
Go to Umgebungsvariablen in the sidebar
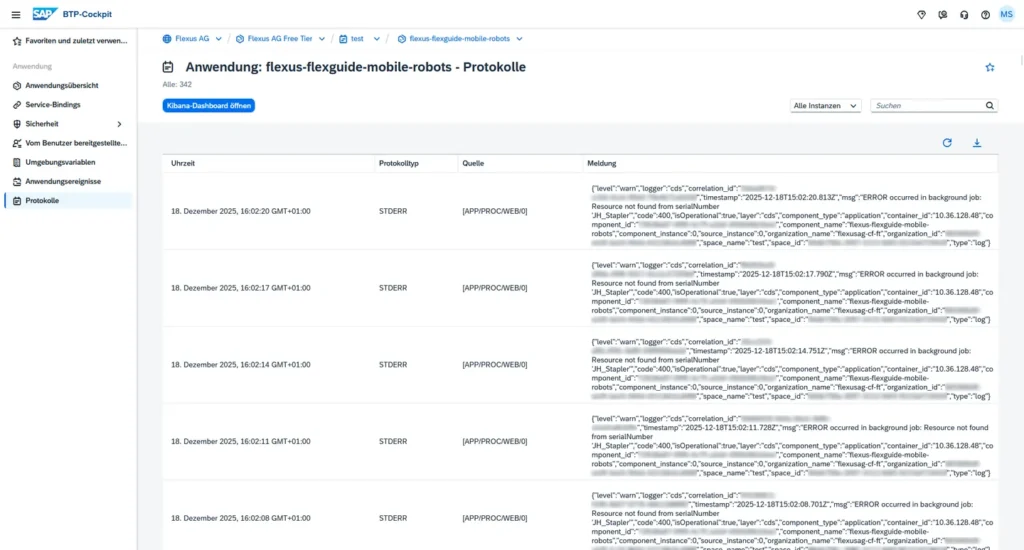(62, 162)
